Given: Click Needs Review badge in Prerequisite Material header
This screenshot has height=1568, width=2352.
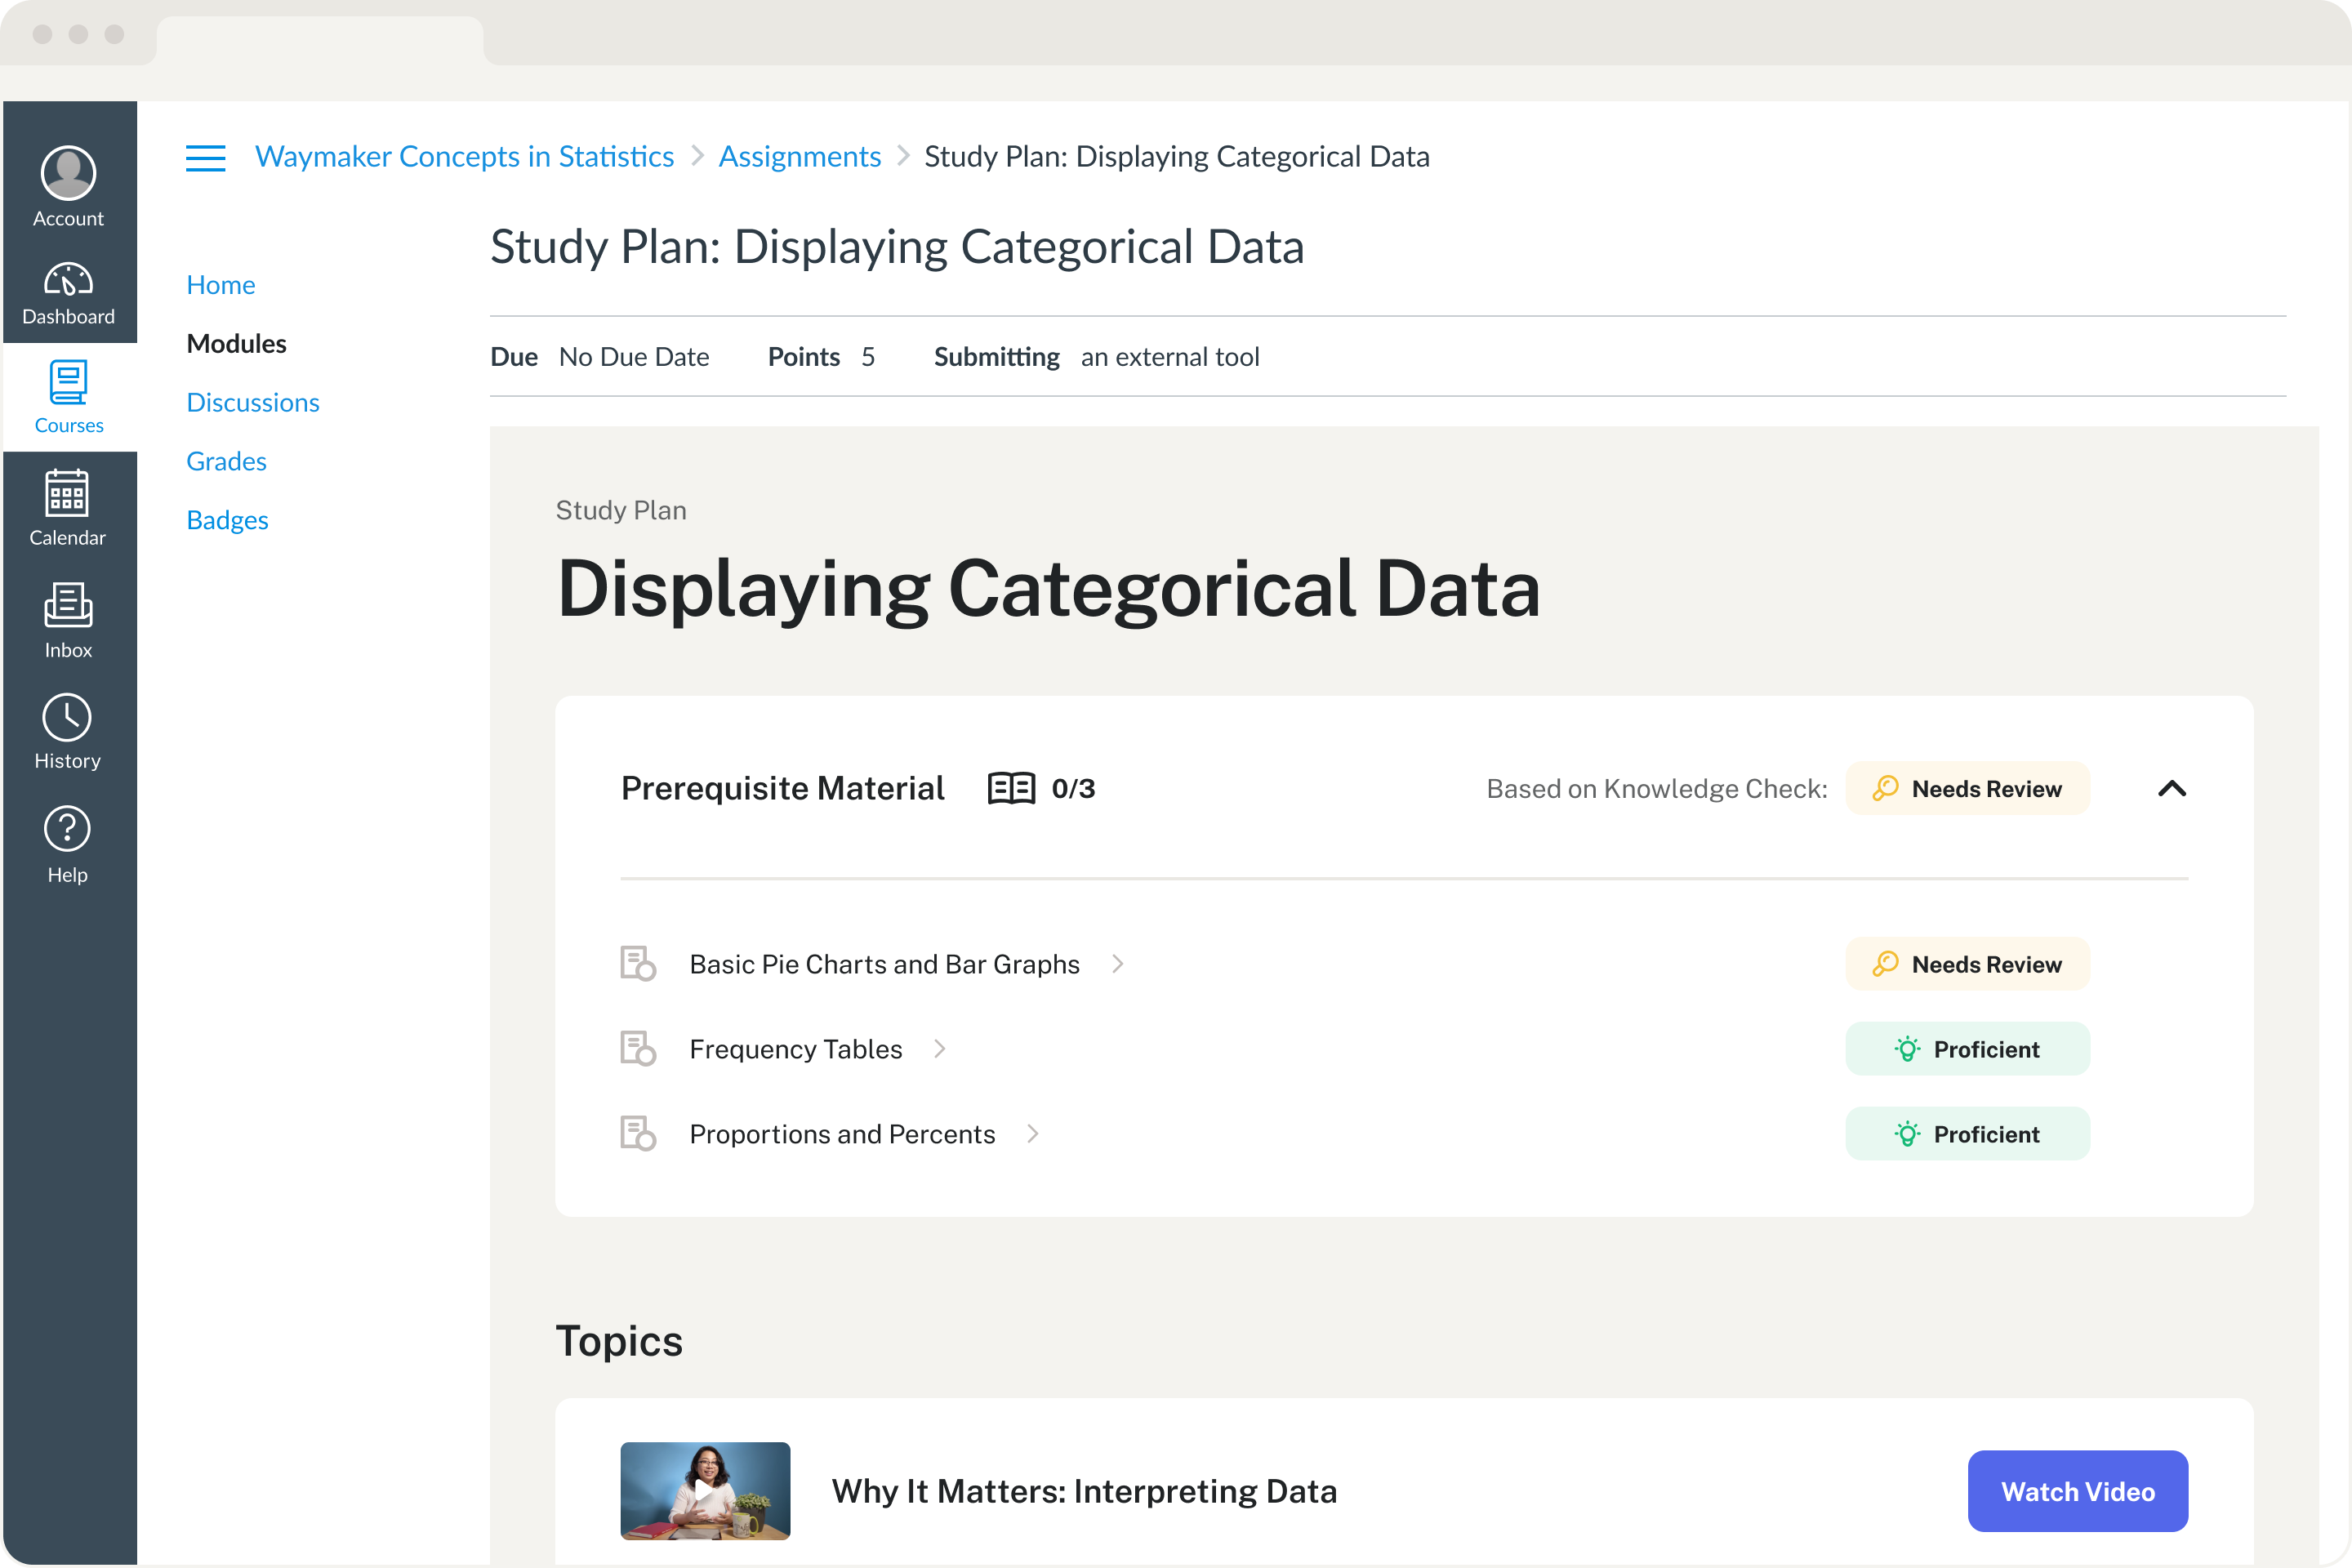Looking at the screenshot, I should tap(1967, 789).
